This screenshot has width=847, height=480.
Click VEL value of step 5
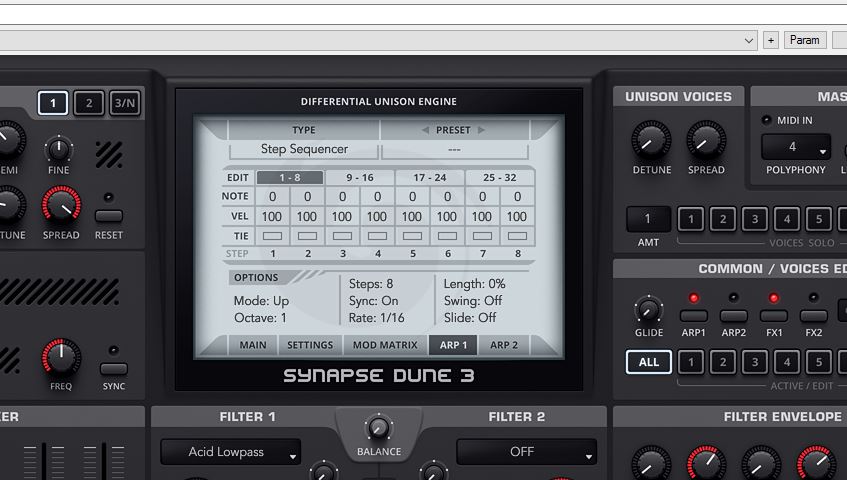[412, 217]
